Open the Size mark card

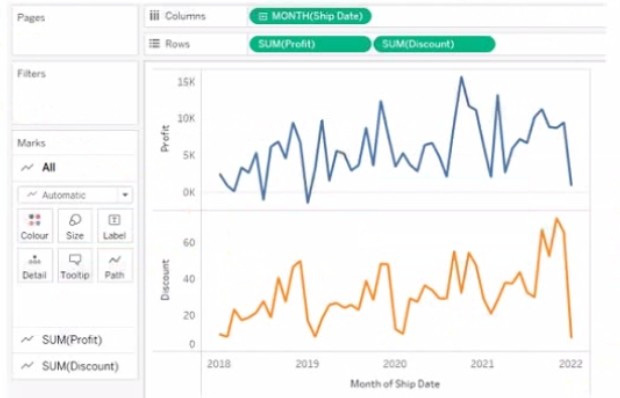75,226
